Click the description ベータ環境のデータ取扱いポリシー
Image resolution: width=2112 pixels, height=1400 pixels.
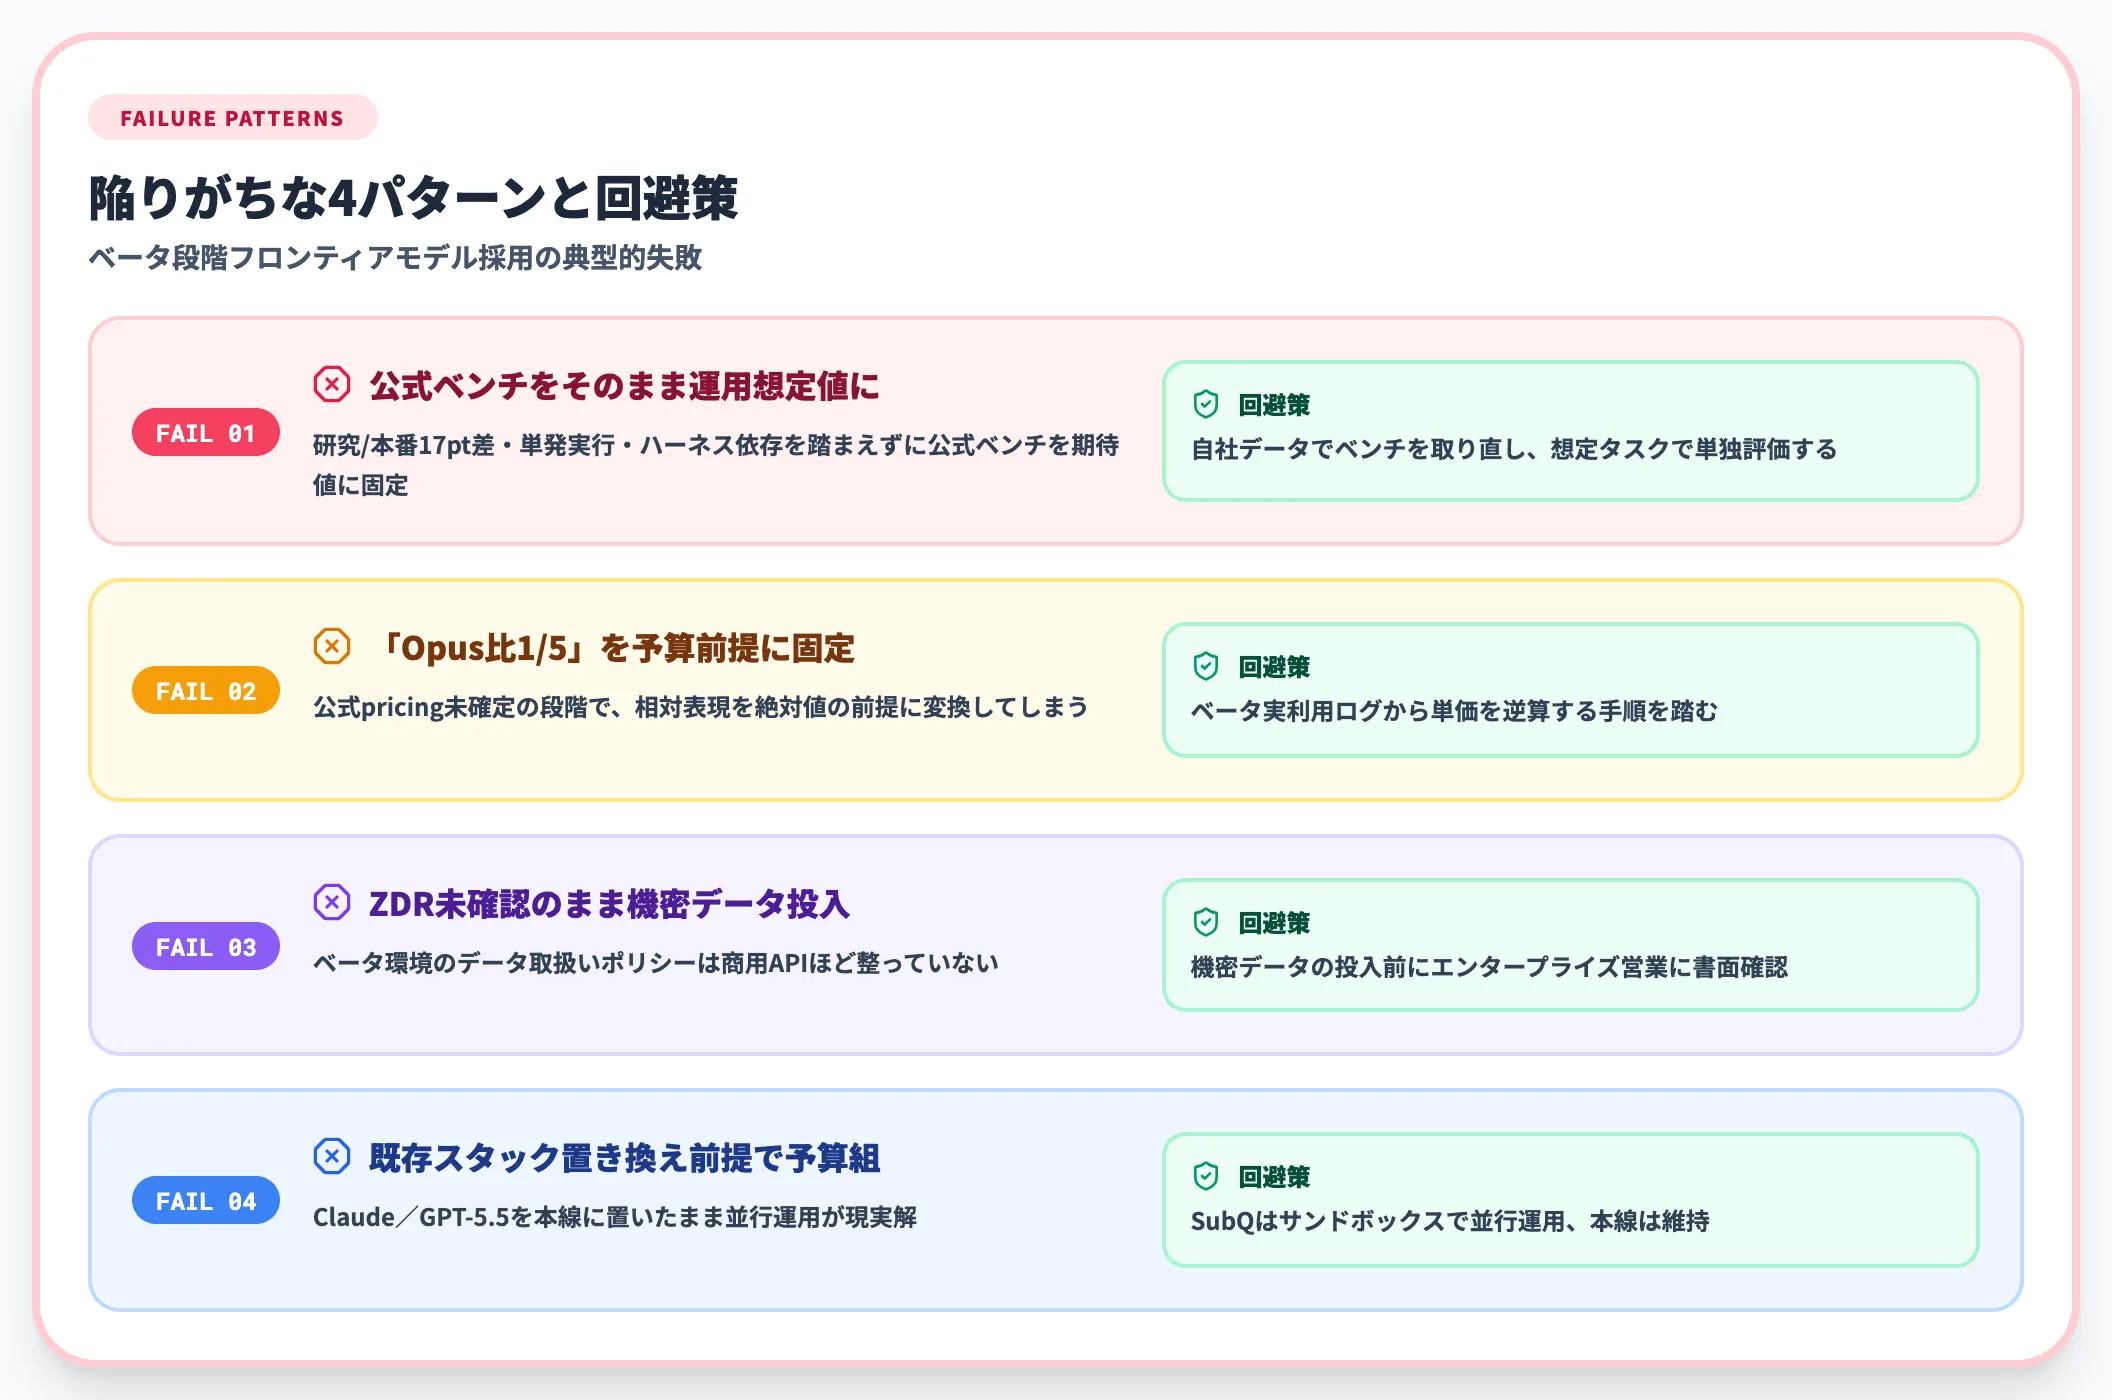(656, 963)
